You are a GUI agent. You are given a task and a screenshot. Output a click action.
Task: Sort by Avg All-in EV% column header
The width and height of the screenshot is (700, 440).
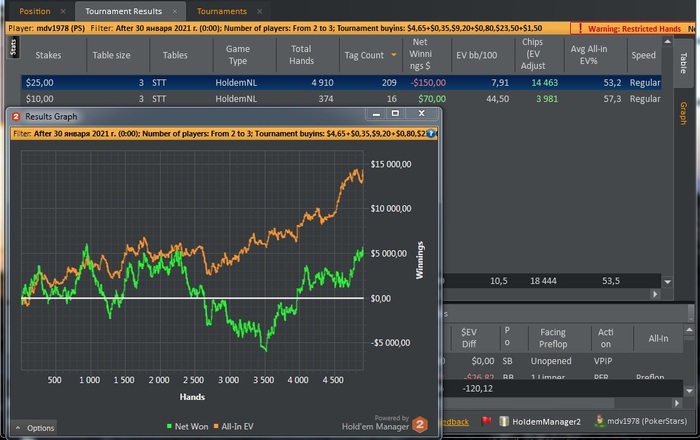click(x=588, y=55)
